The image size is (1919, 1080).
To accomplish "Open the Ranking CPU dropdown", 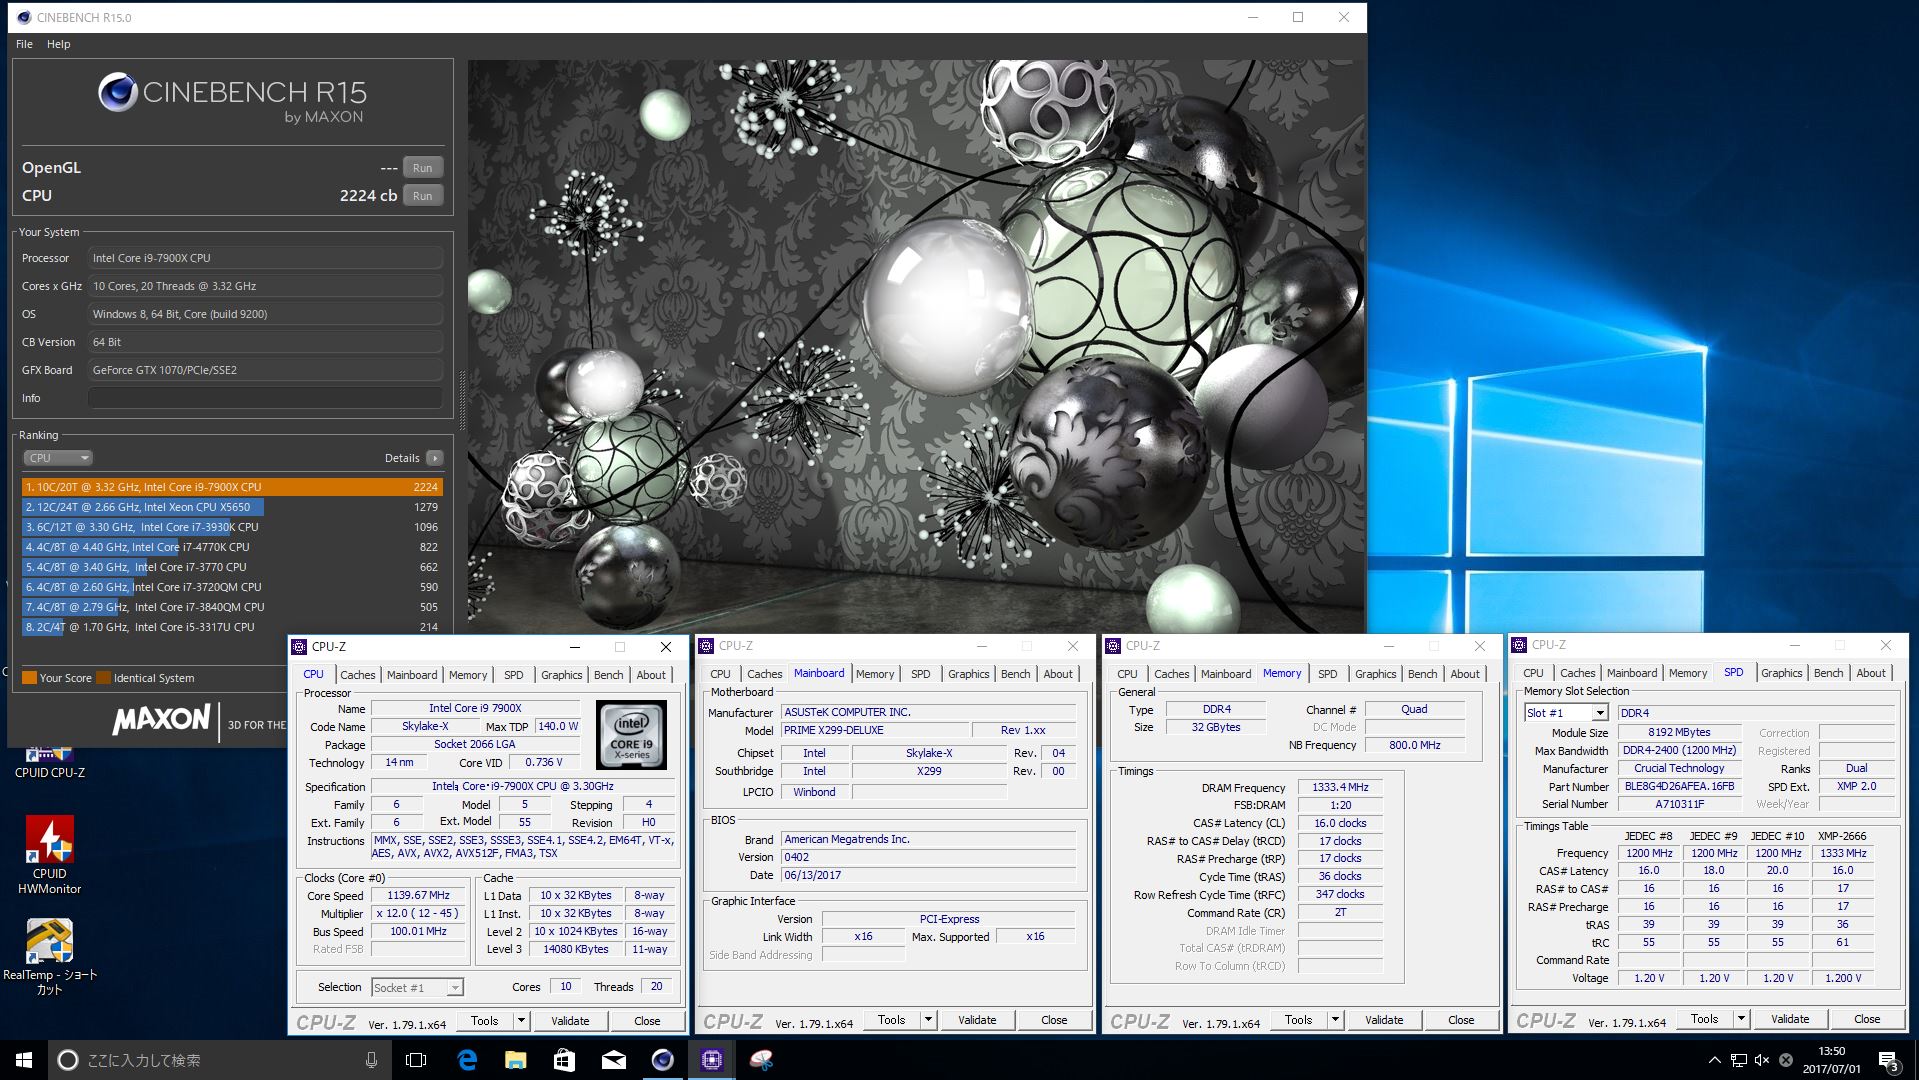I will 58,458.
